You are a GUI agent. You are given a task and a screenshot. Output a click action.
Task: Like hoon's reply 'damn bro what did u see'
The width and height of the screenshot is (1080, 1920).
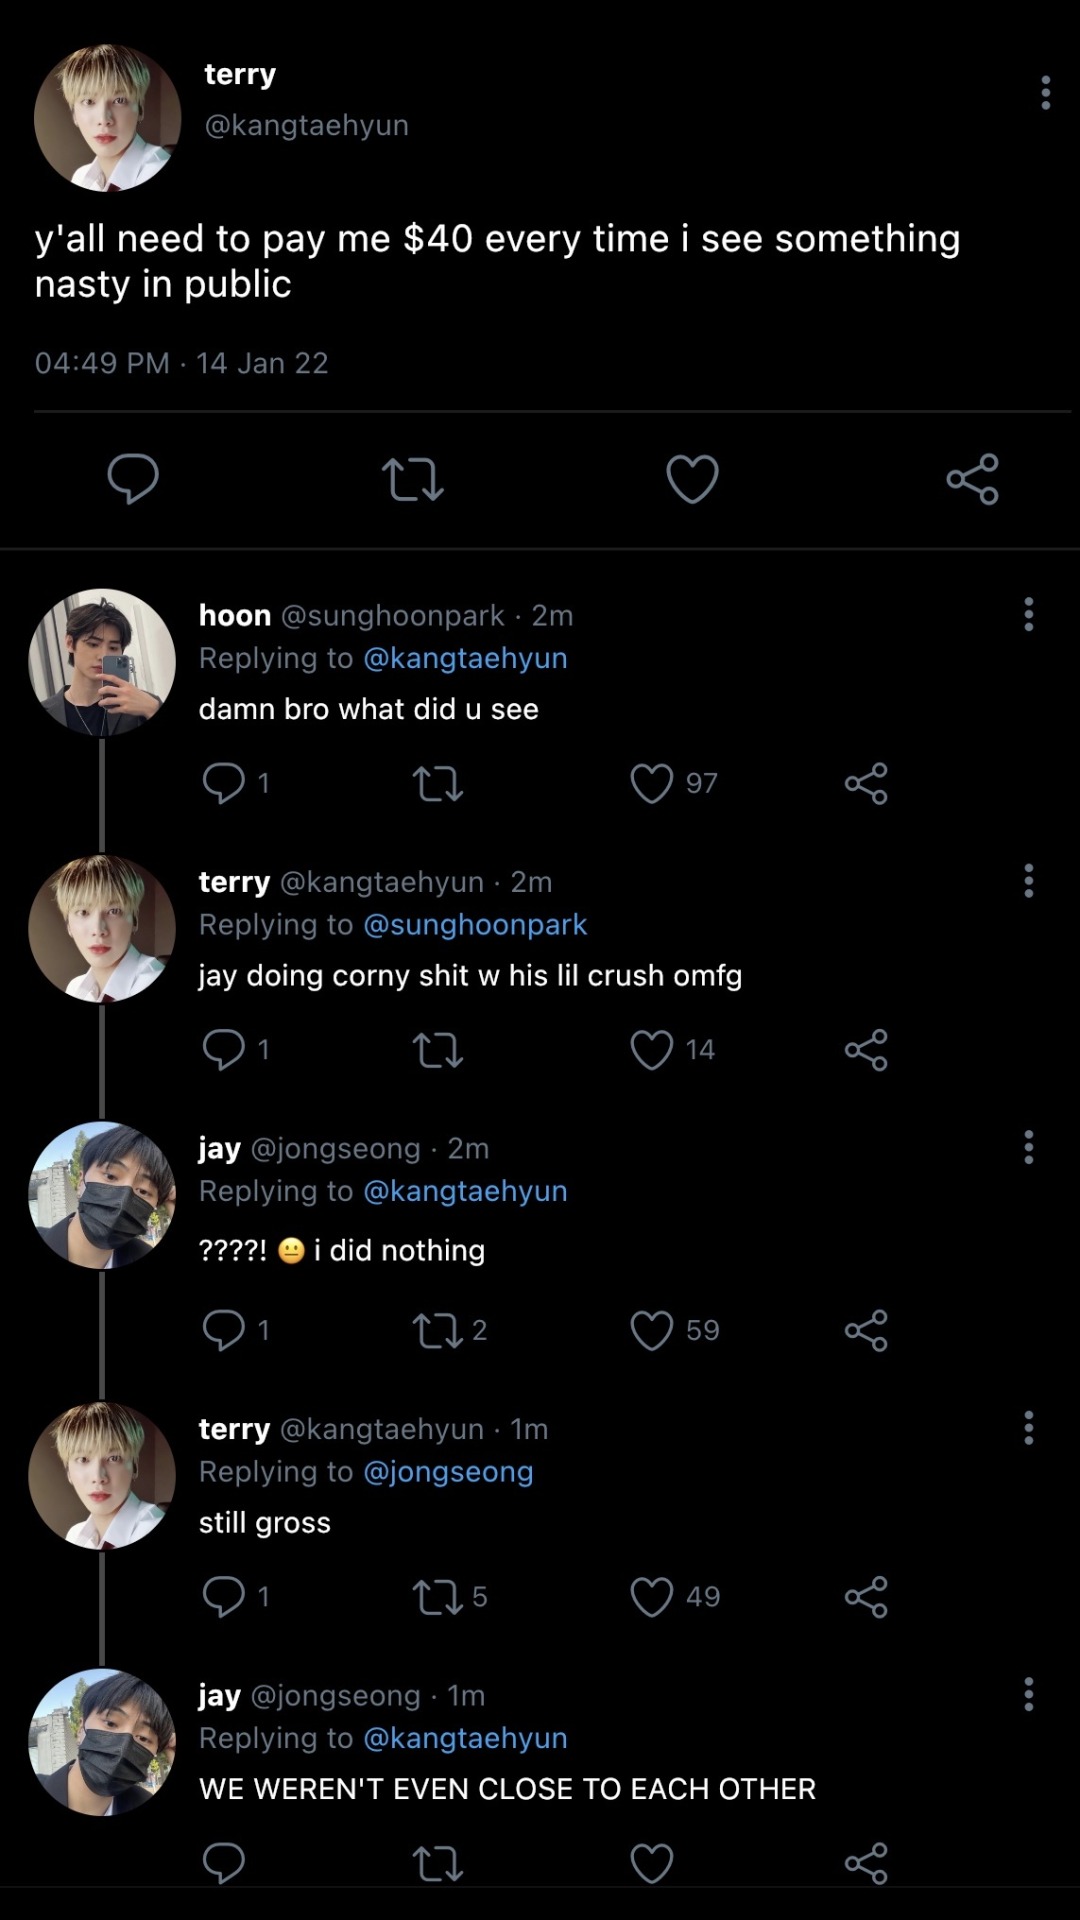point(652,783)
